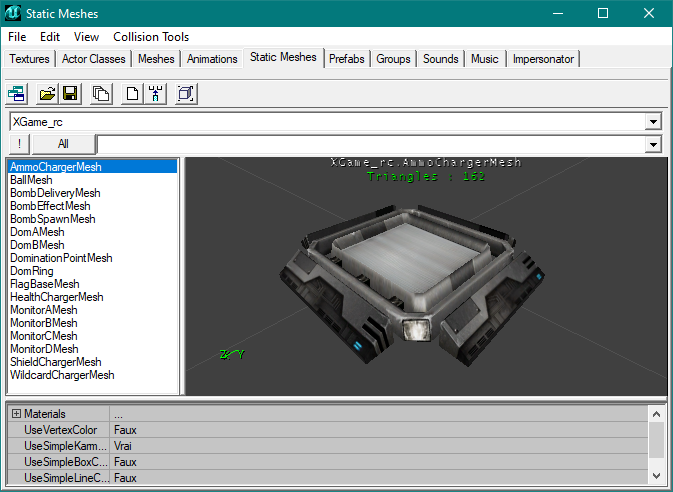Click the UseVertexColor Faux value
This screenshot has width=673, height=492.
click(379, 430)
